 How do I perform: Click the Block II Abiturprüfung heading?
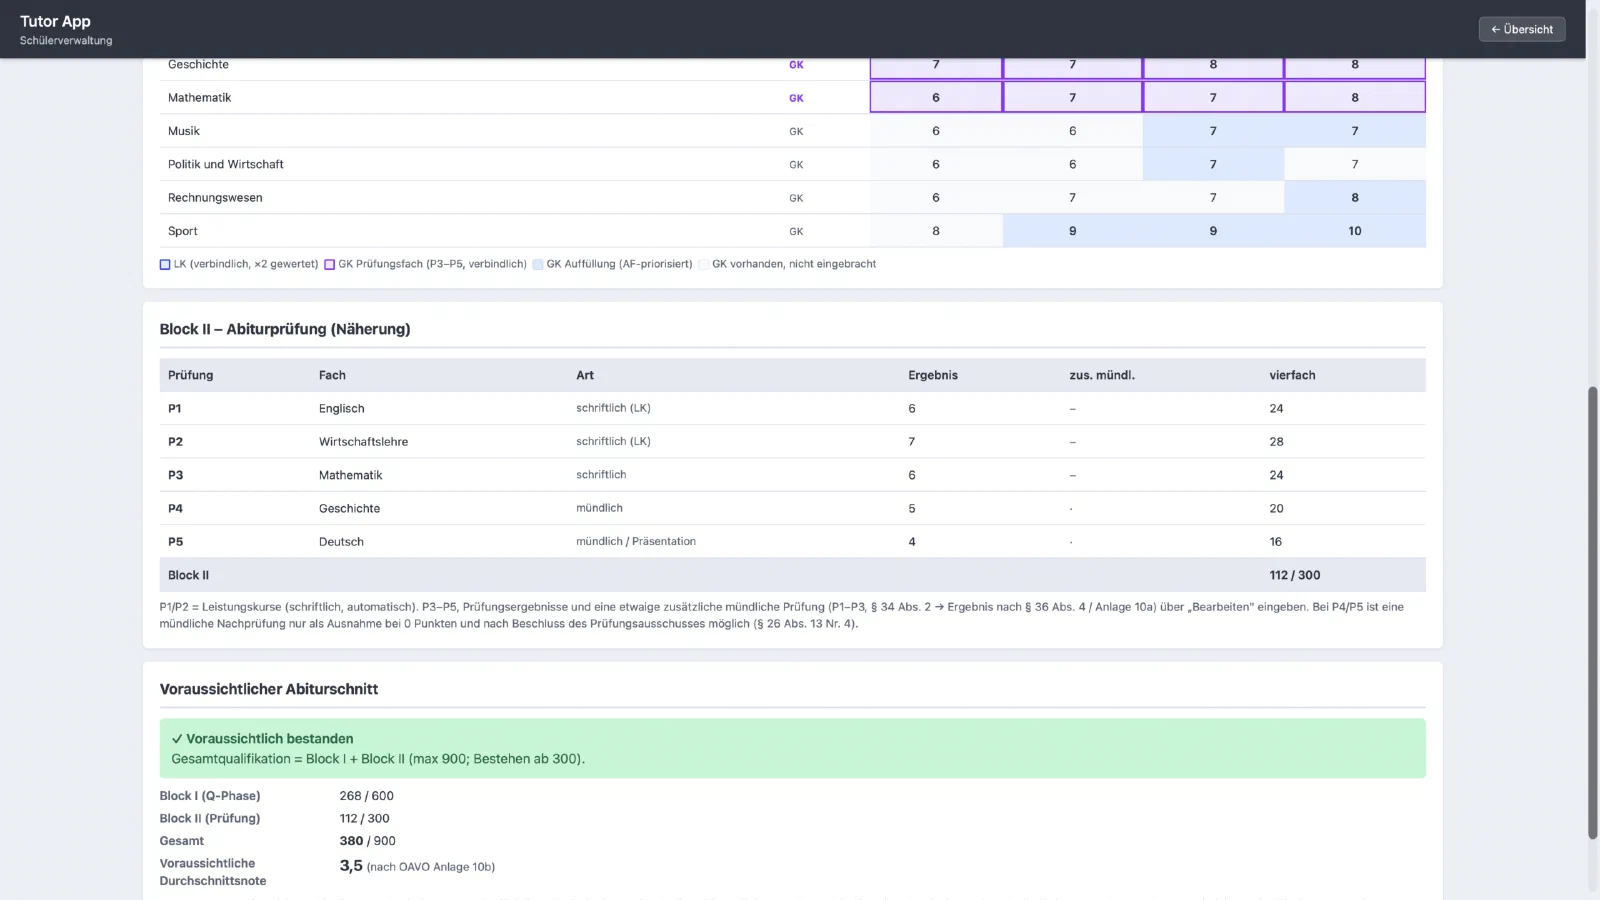(285, 329)
